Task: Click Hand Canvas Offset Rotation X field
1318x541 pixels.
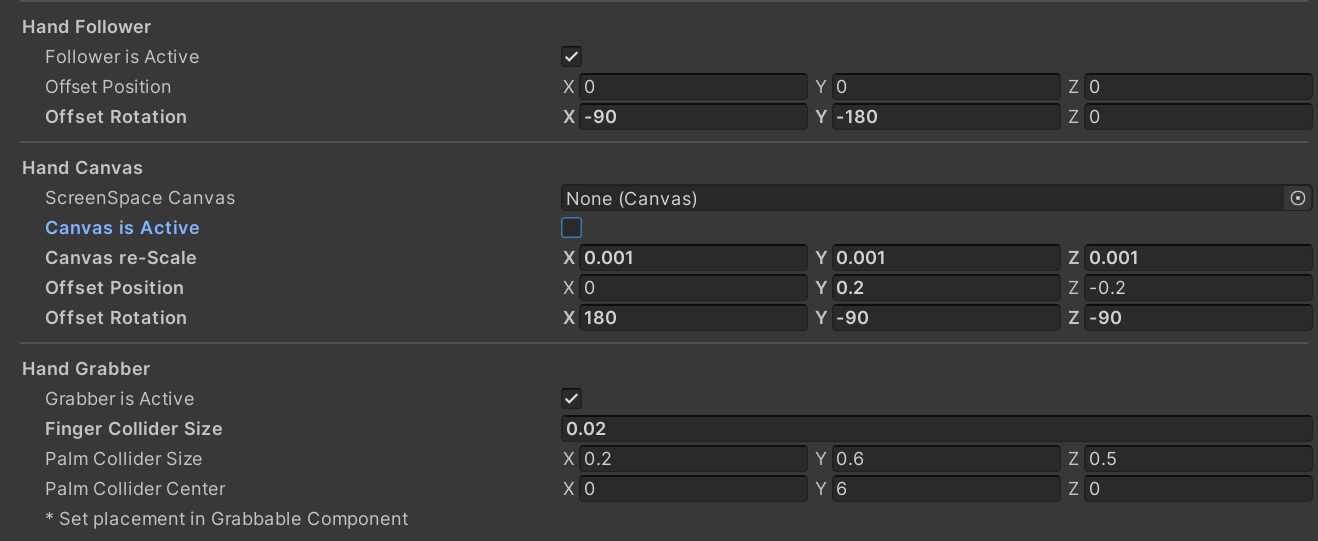Action: tap(692, 318)
